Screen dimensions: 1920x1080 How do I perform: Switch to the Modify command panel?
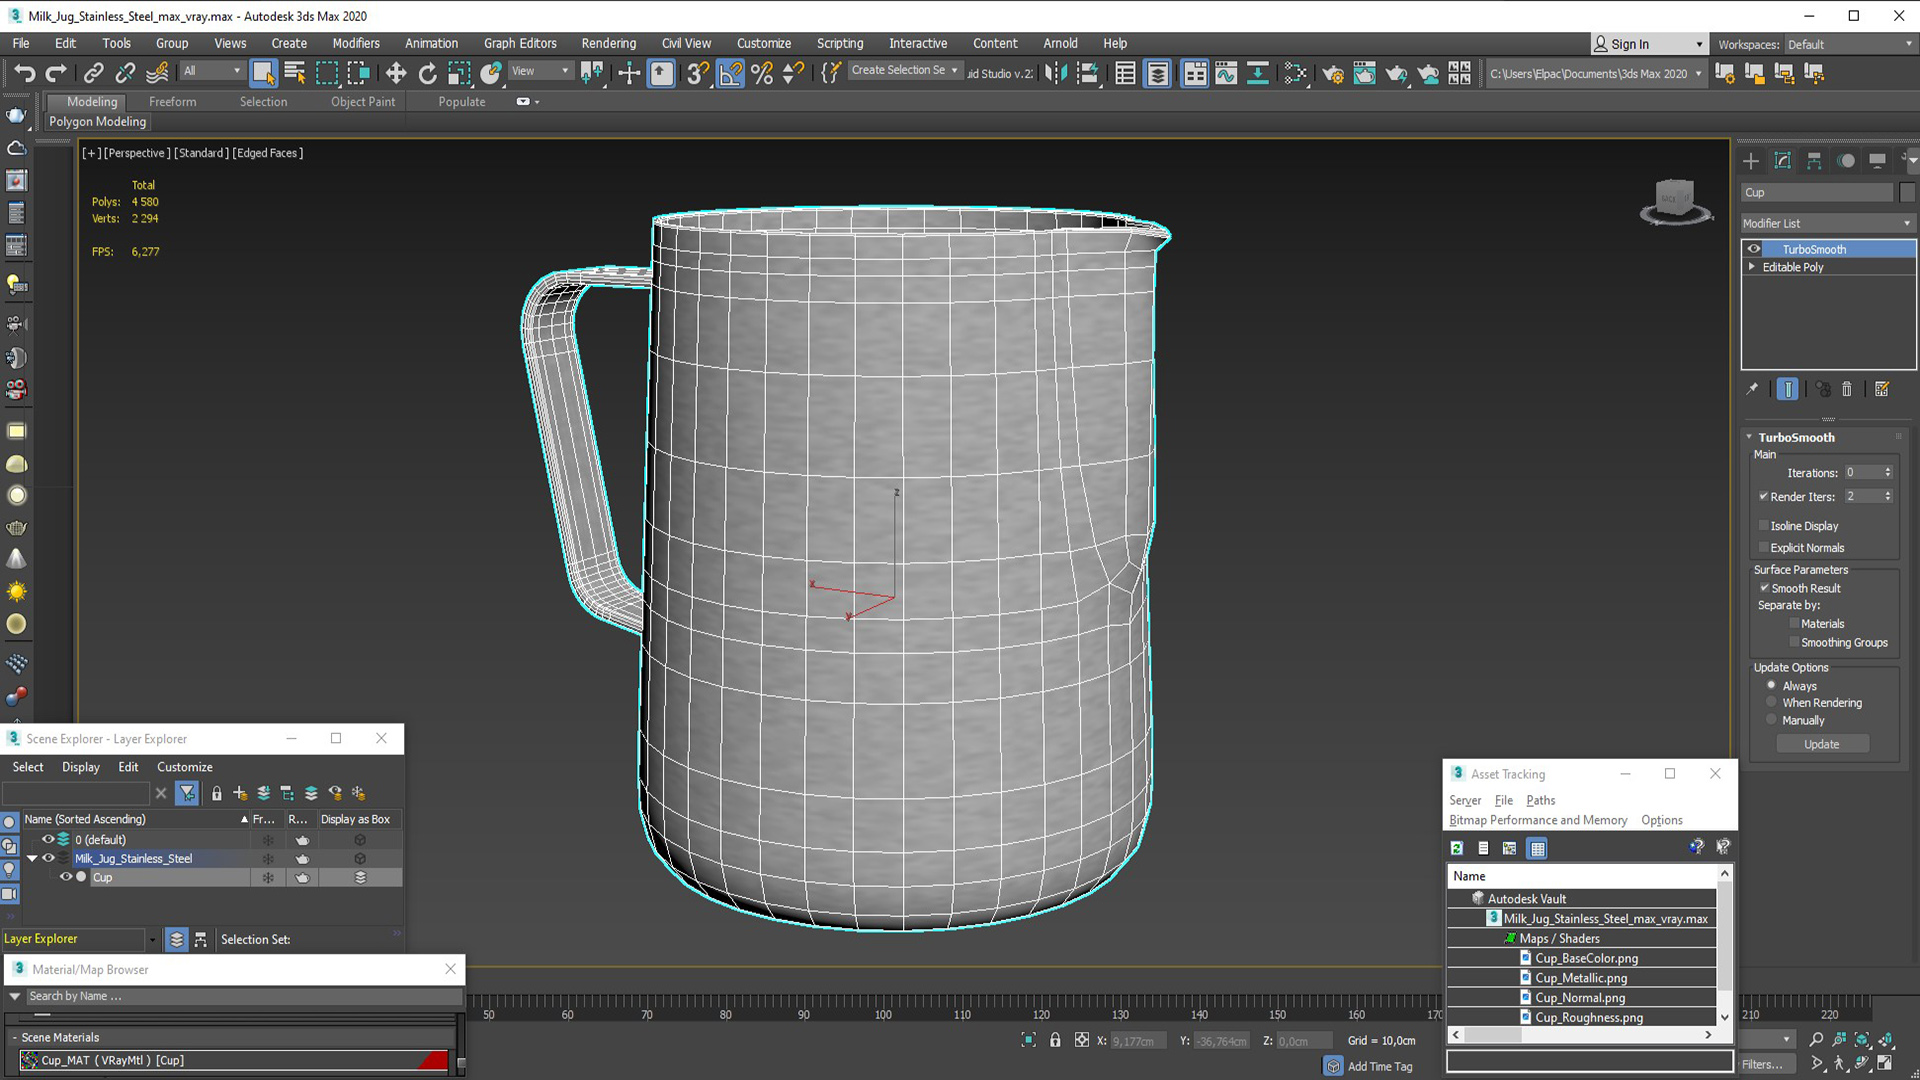coord(1782,161)
